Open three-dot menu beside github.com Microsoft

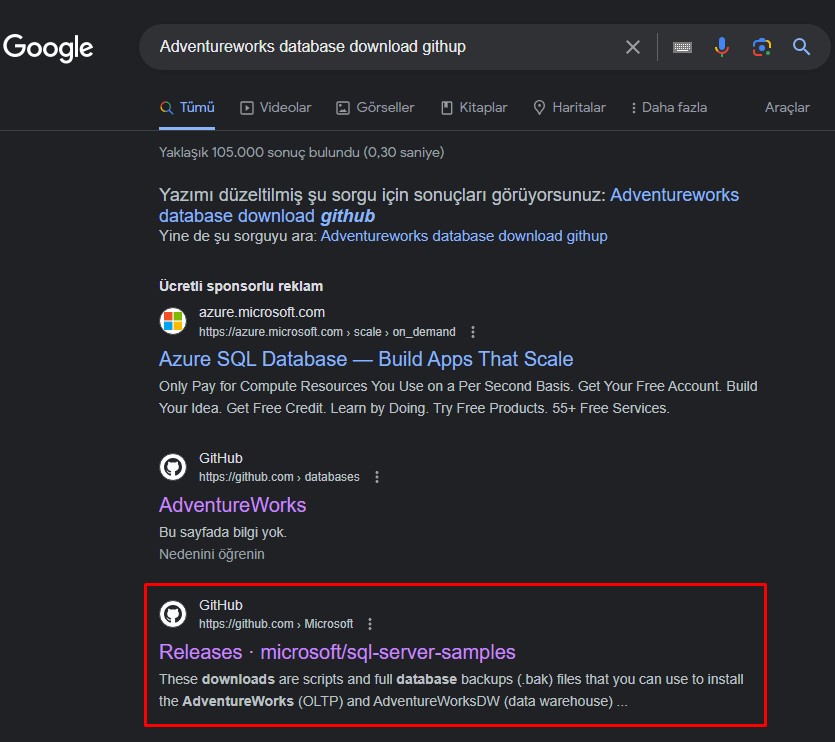(370, 624)
